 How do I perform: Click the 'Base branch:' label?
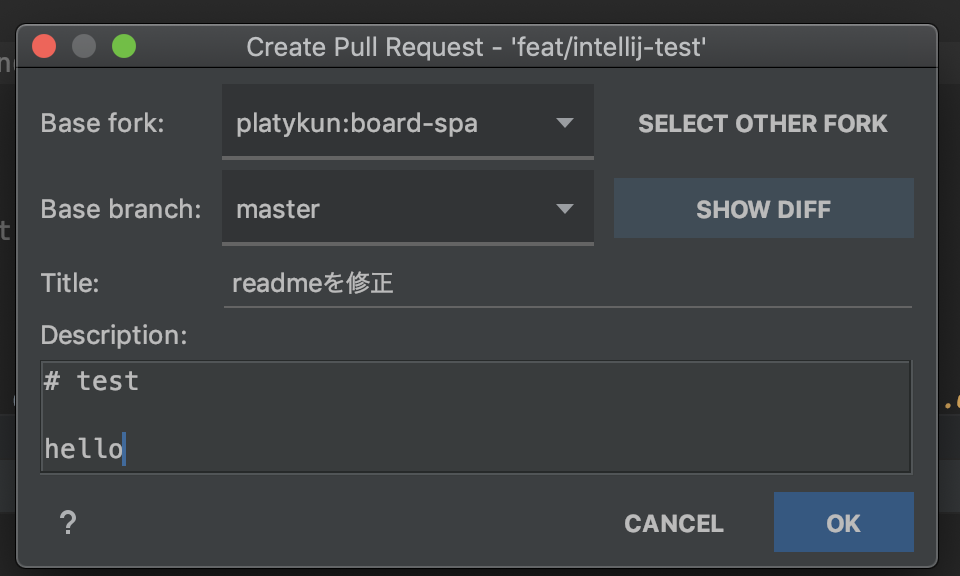pos(121,209)
